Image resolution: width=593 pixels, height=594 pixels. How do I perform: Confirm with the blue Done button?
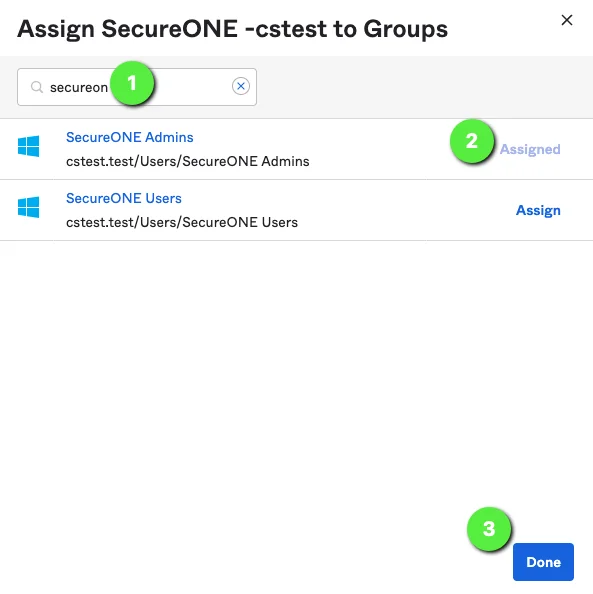click(543, 562)
